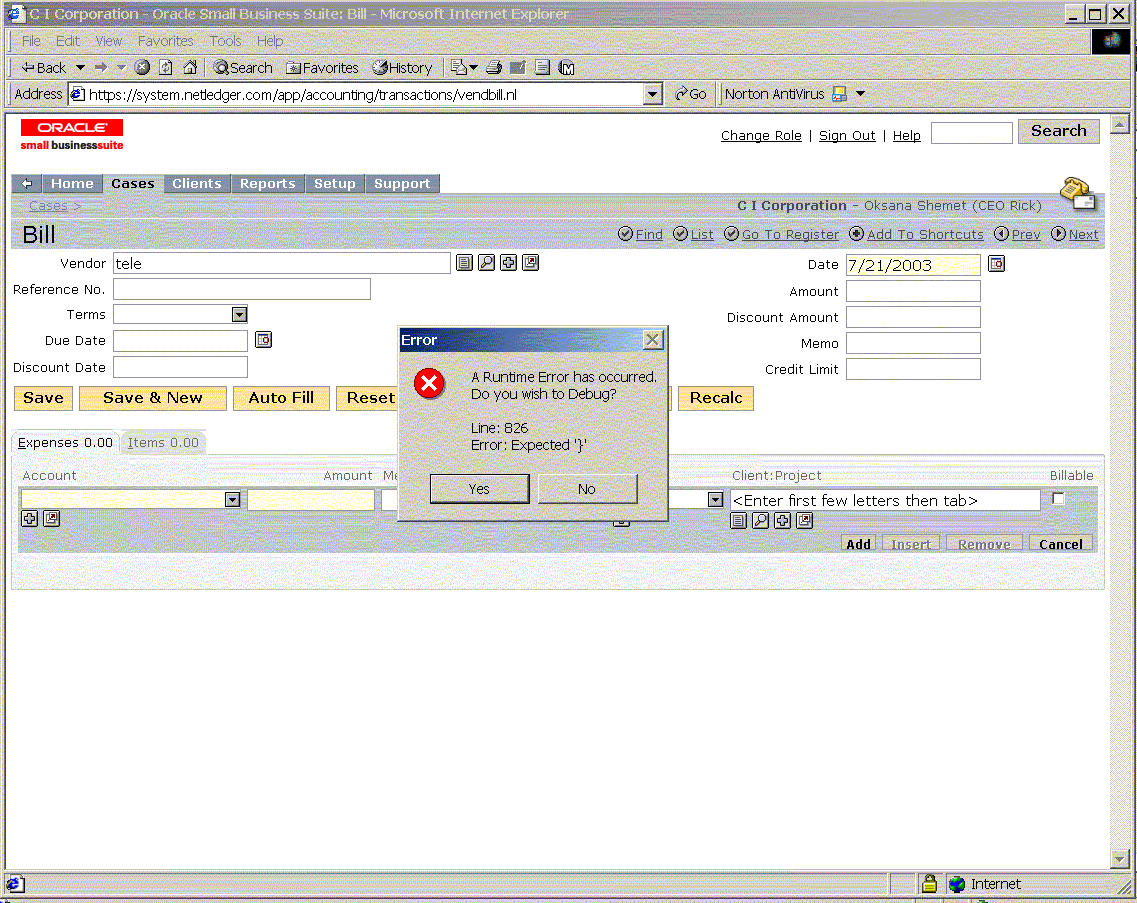Toggle the Billable checkbox
Viewport: 1137px width, 903px height.
[x=1059, y=498]
